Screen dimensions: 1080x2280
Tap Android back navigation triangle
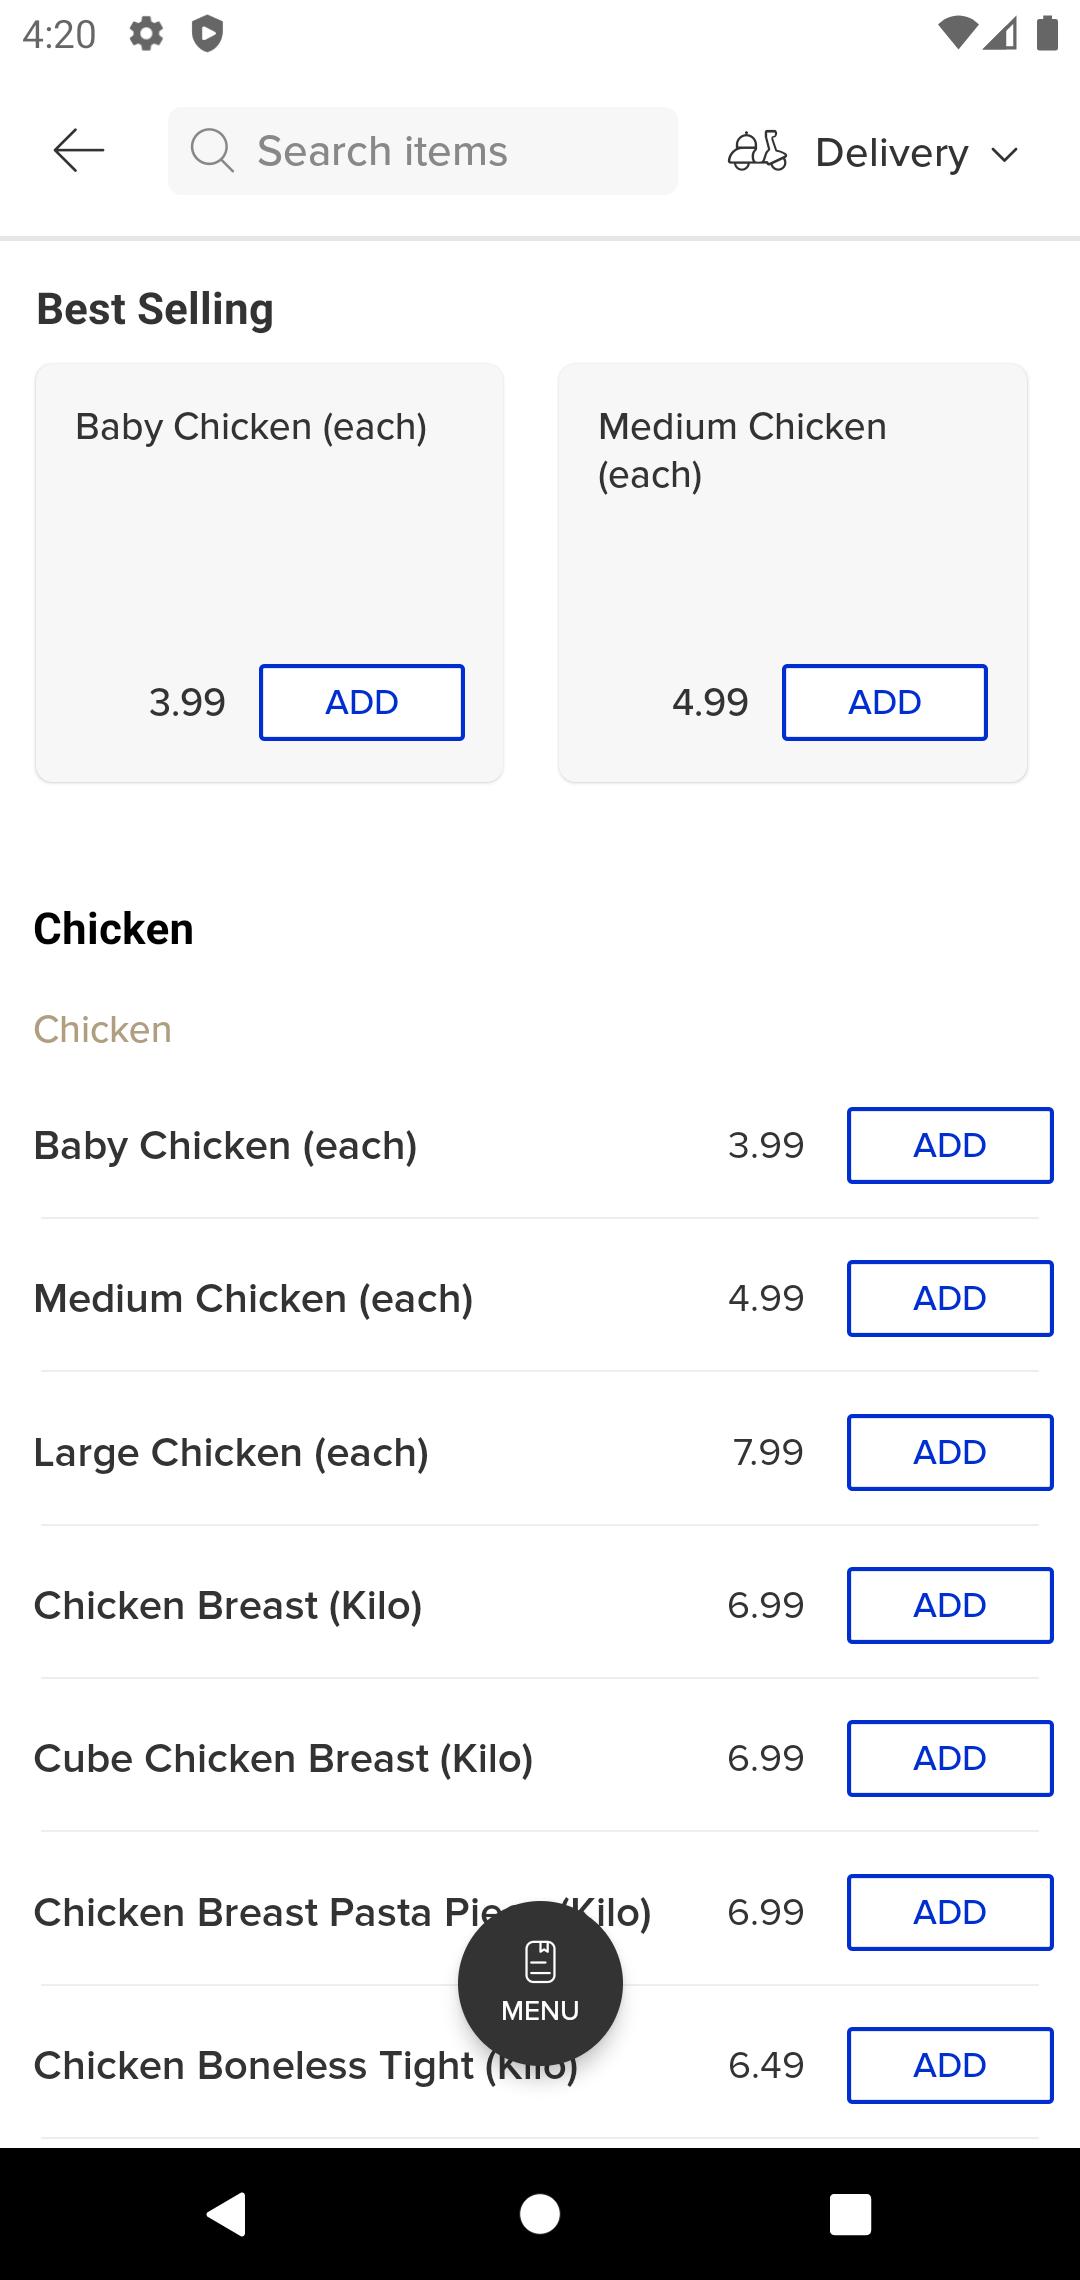[x=227, y=2213]
